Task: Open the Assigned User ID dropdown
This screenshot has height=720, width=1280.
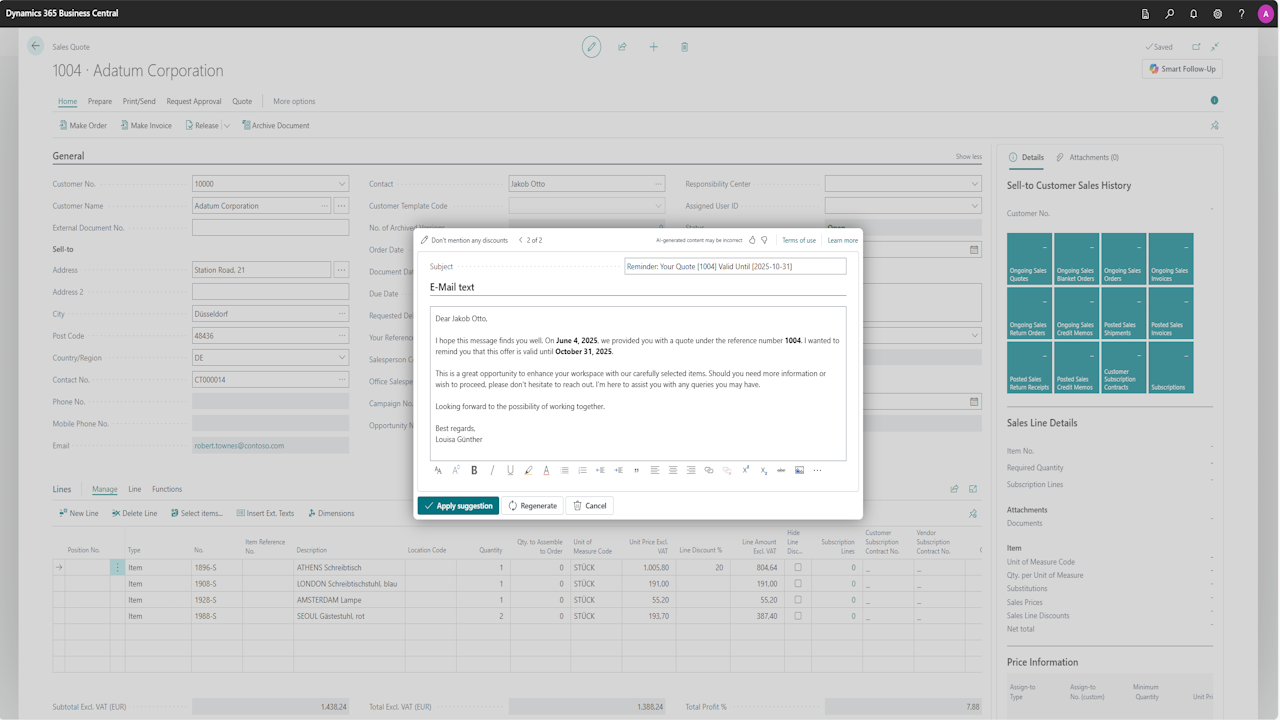Action: (975, 206)
